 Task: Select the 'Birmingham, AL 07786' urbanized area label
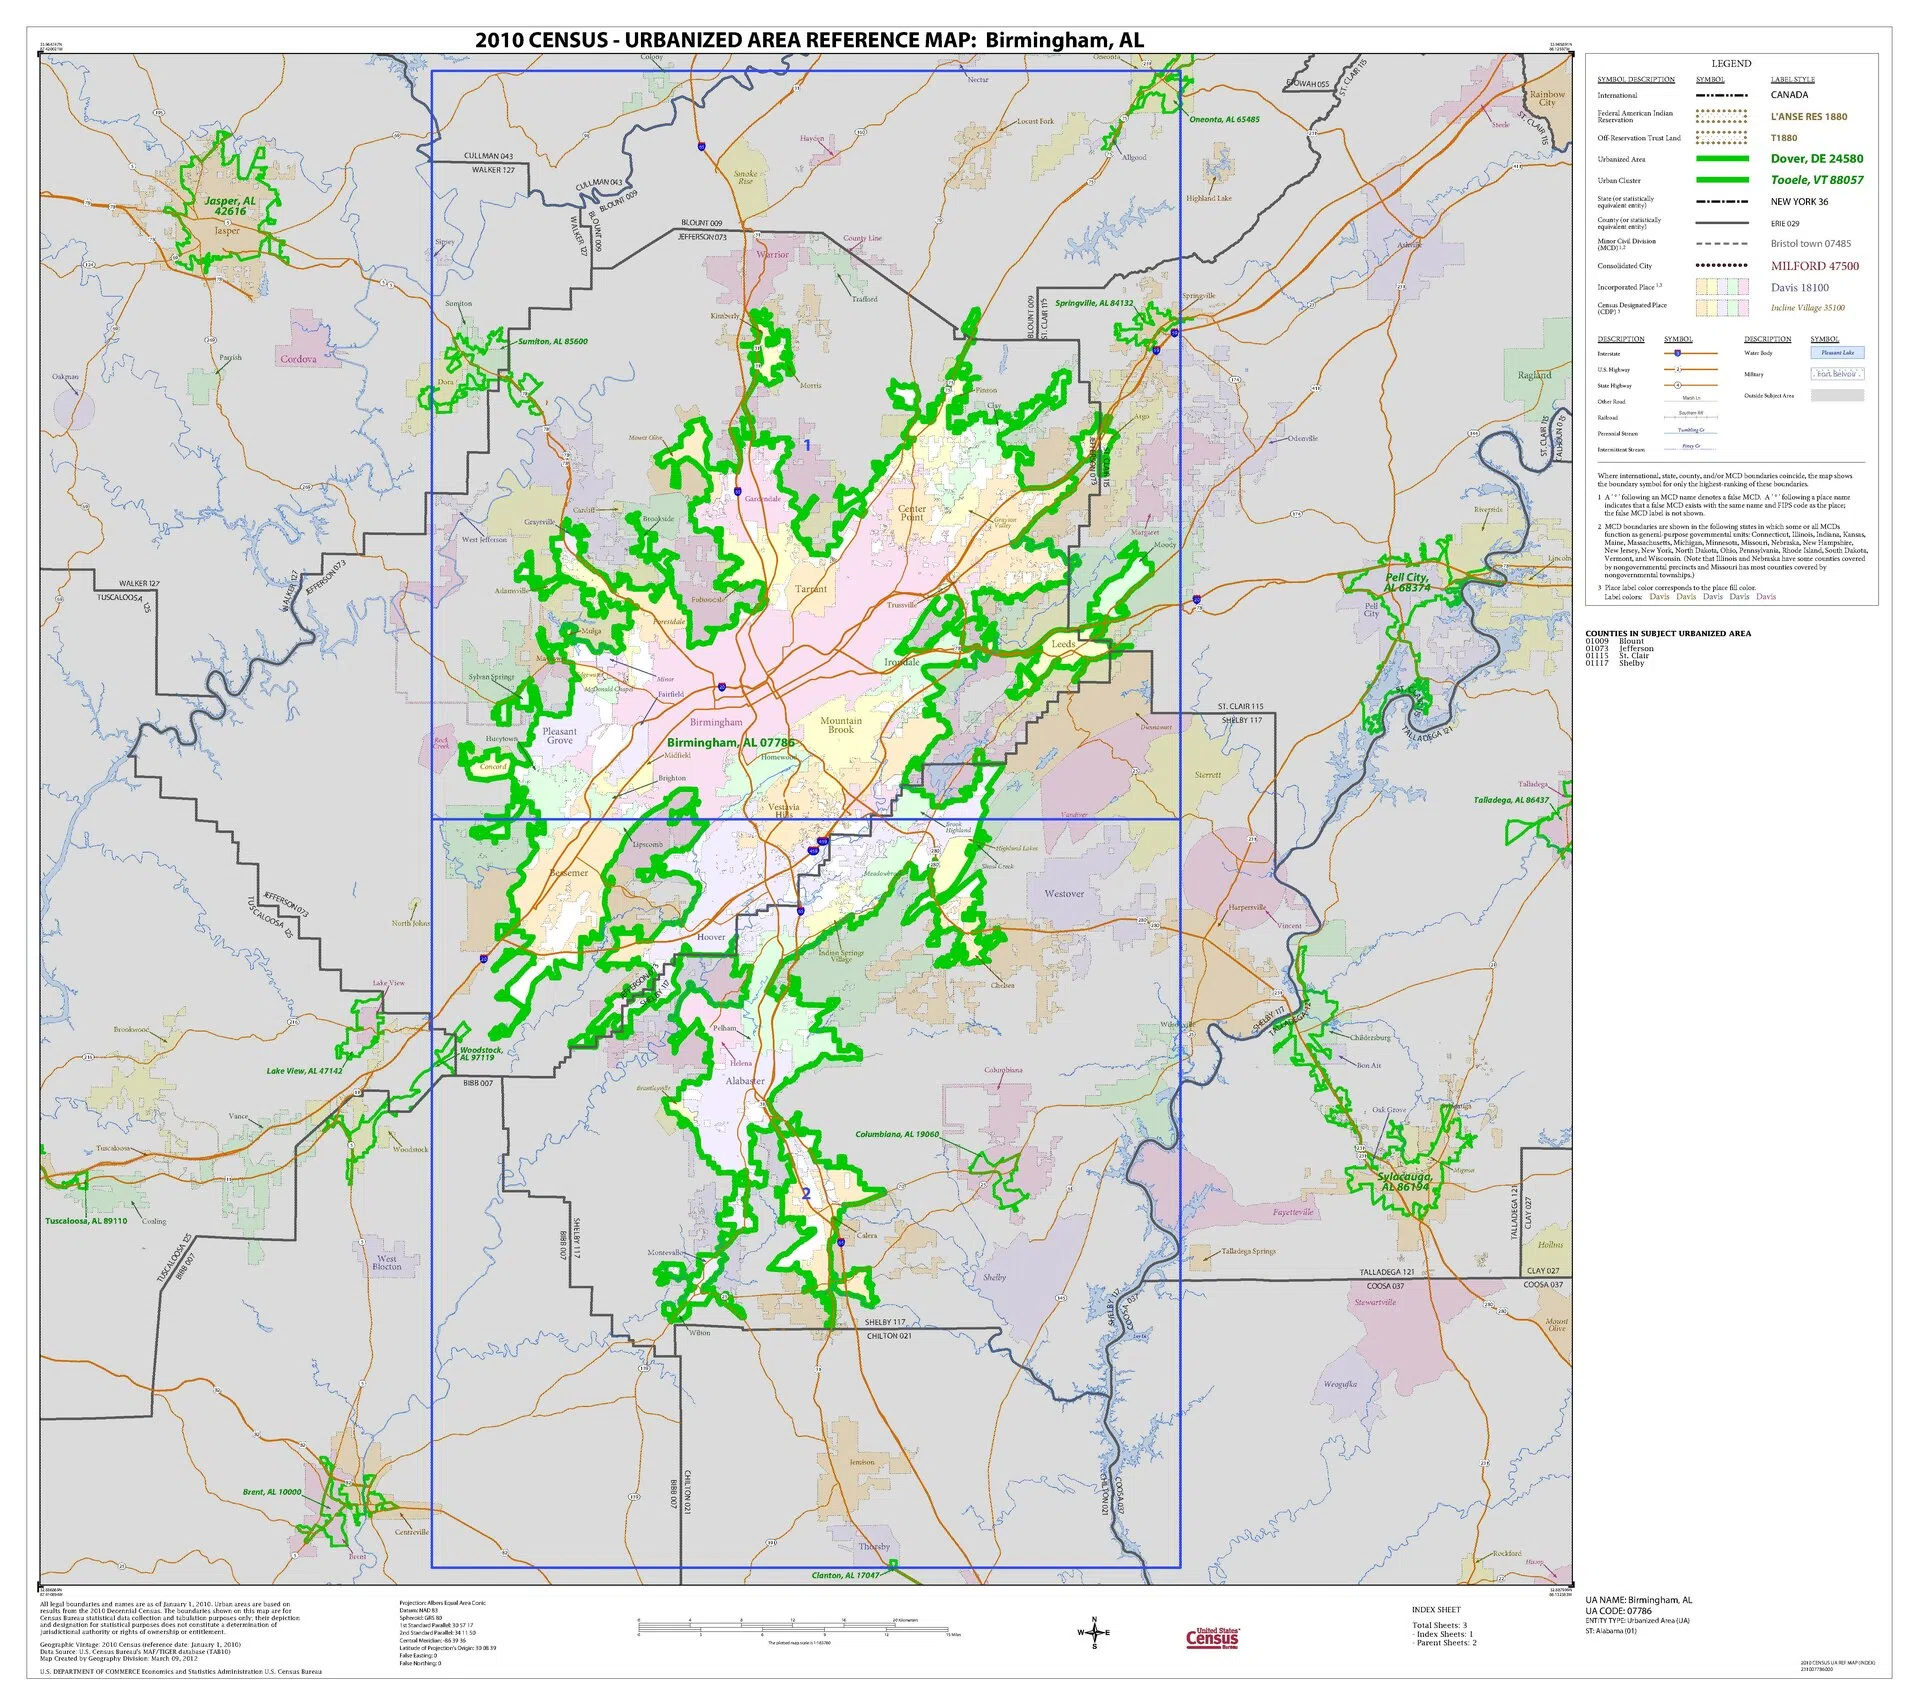point(730,743)
